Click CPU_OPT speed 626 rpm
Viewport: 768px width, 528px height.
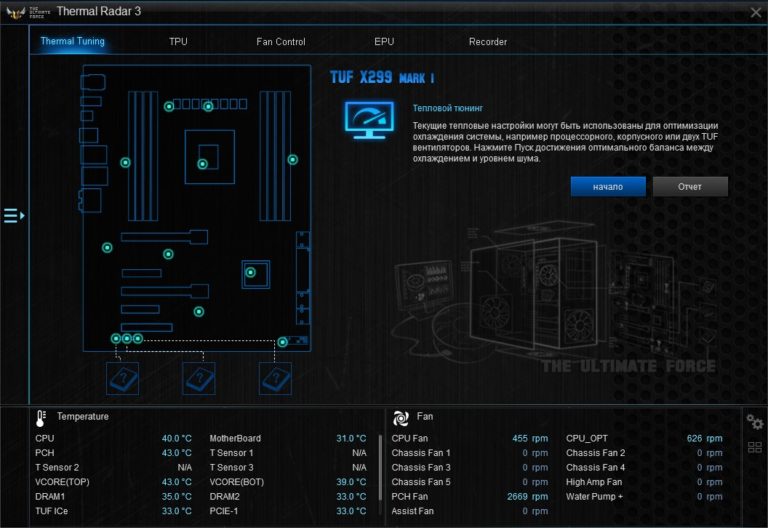[x=704, y=438]
